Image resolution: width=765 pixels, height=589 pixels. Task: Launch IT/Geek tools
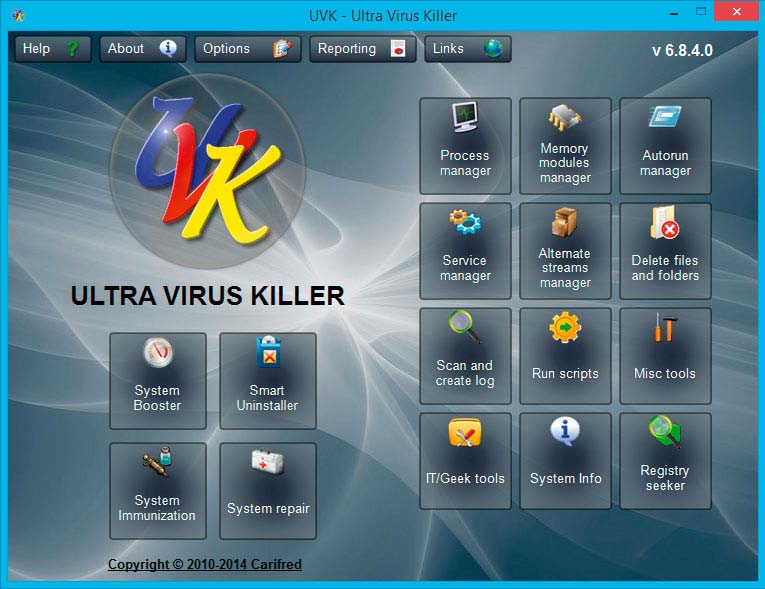465,461
